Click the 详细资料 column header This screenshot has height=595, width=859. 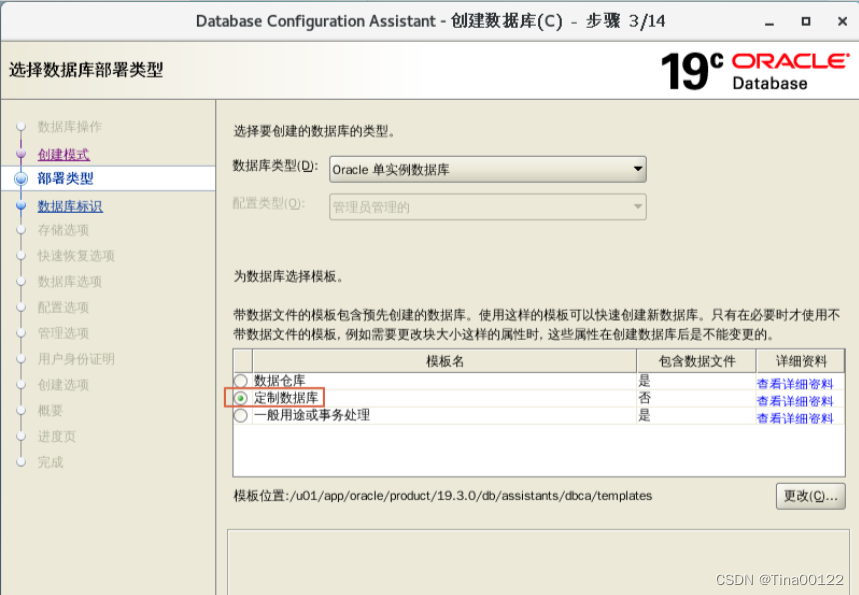pyautogui.click(x=800, y=361)
